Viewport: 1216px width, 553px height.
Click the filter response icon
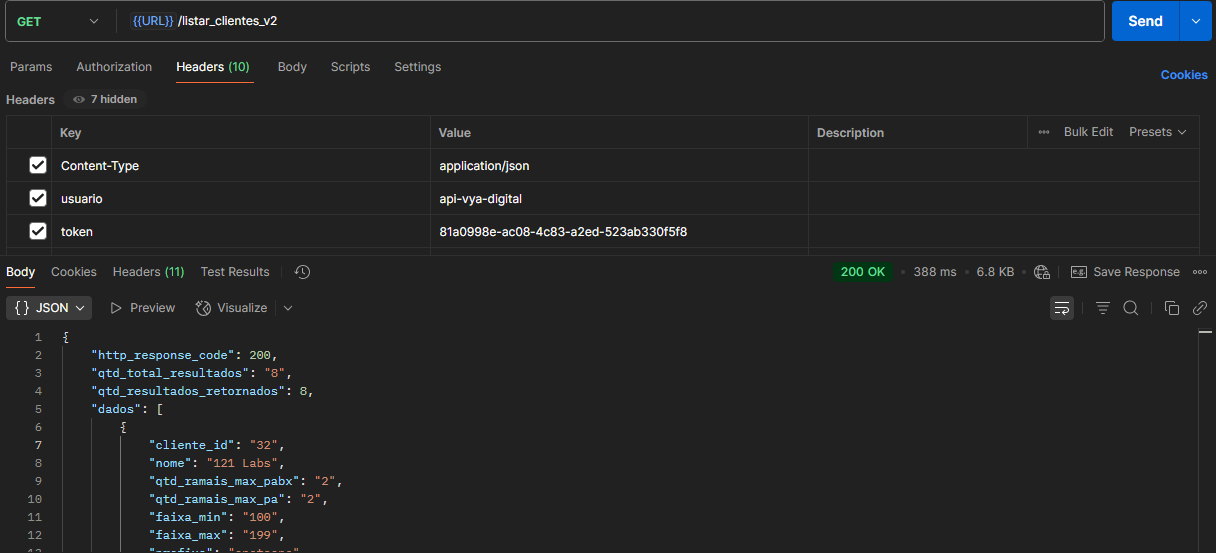pyautogui.click(x=1103, y=308)
